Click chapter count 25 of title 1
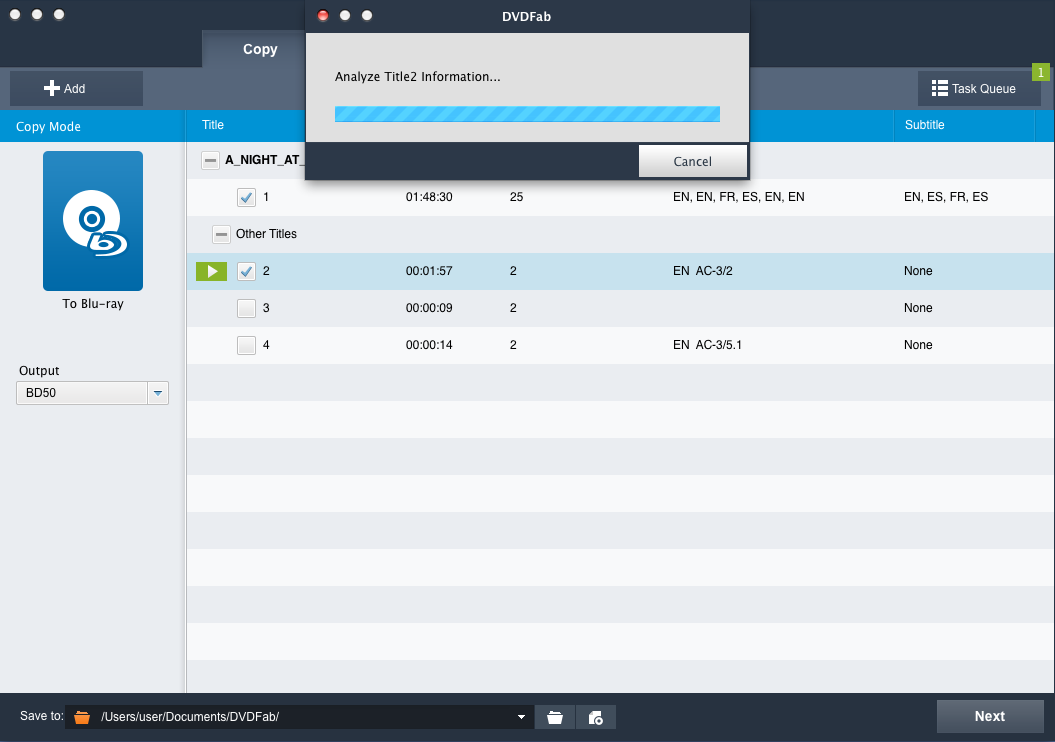Image resolution: width=1055 pixels, height=742 pixels. tap(517, 197)
